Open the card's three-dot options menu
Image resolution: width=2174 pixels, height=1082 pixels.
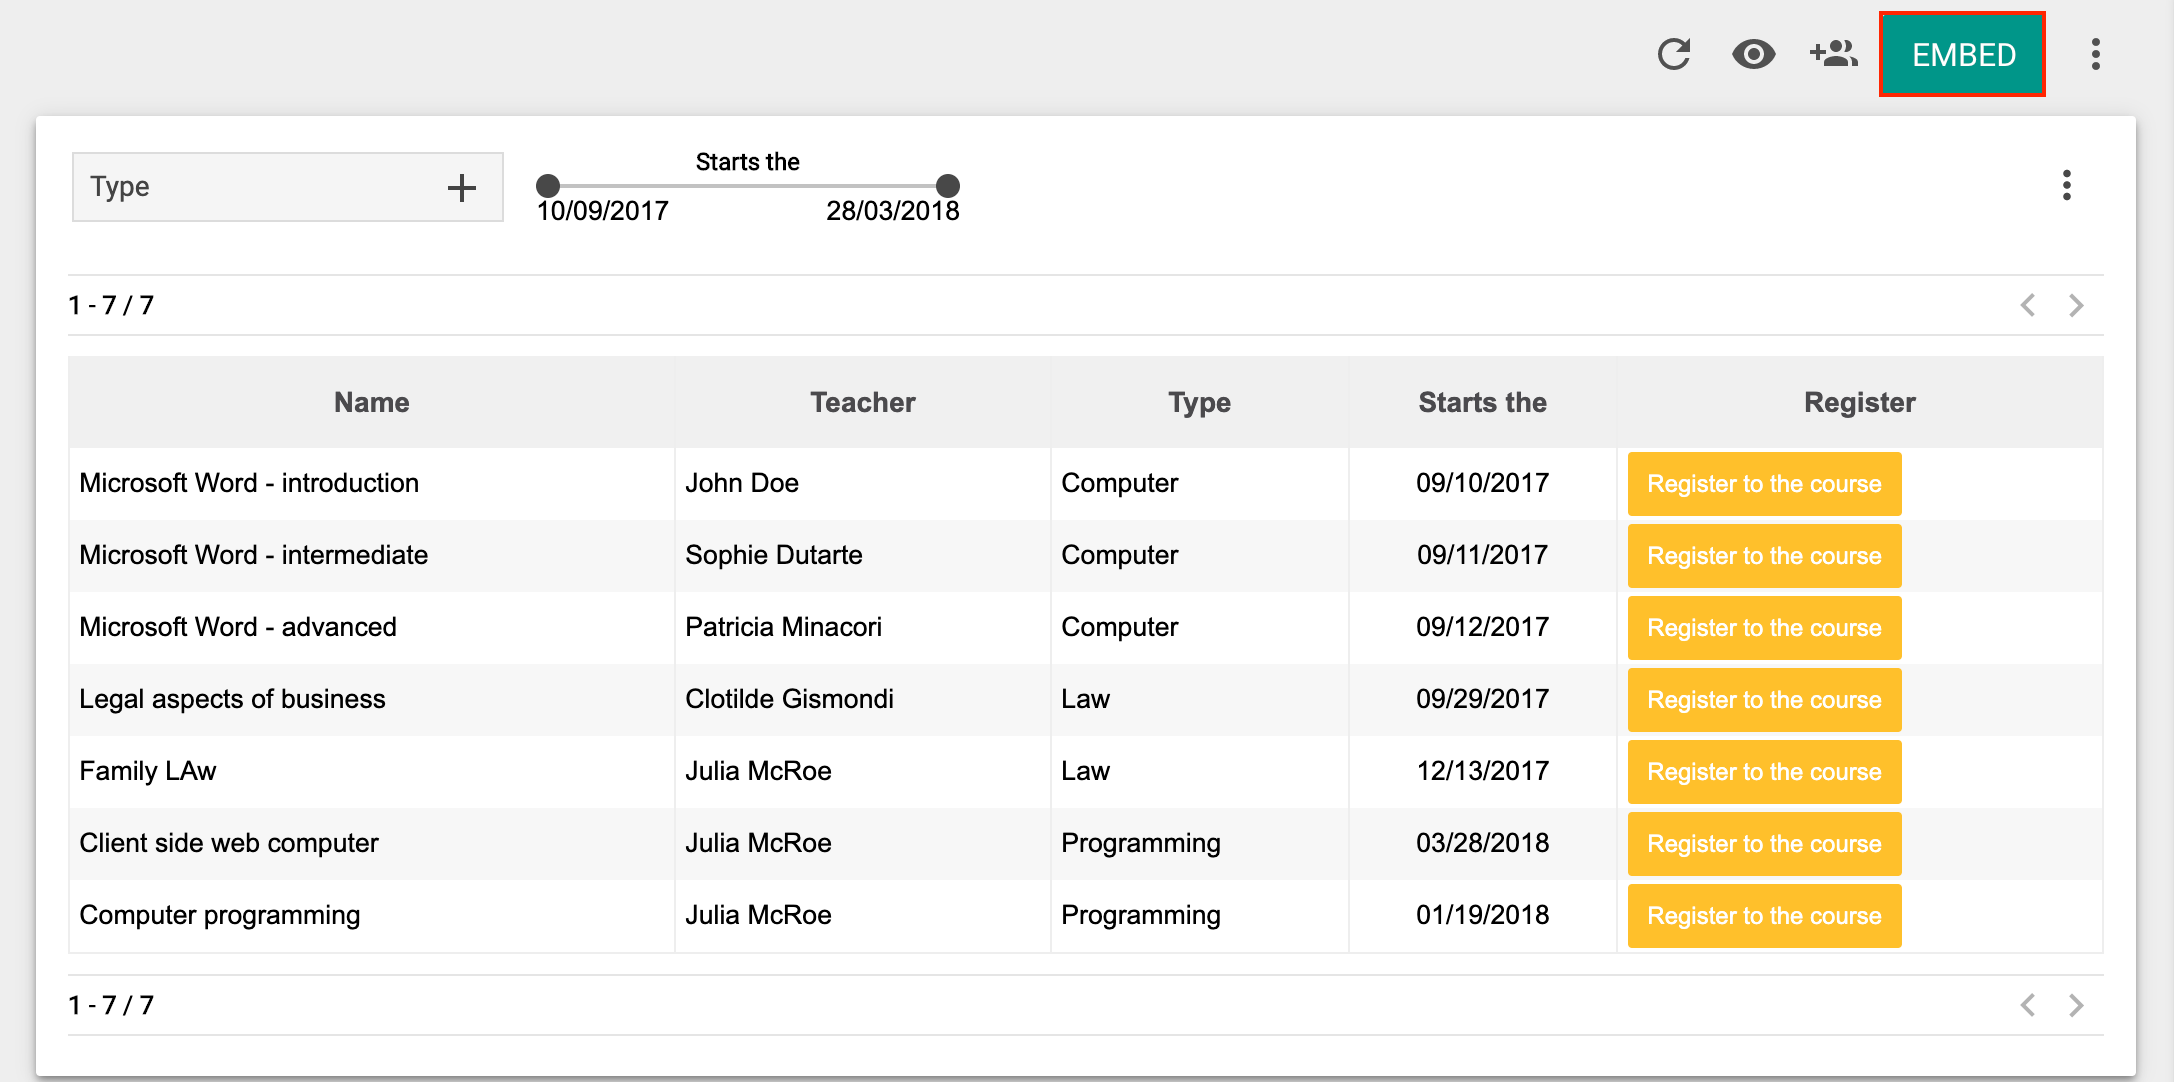tap(2066, 185)
